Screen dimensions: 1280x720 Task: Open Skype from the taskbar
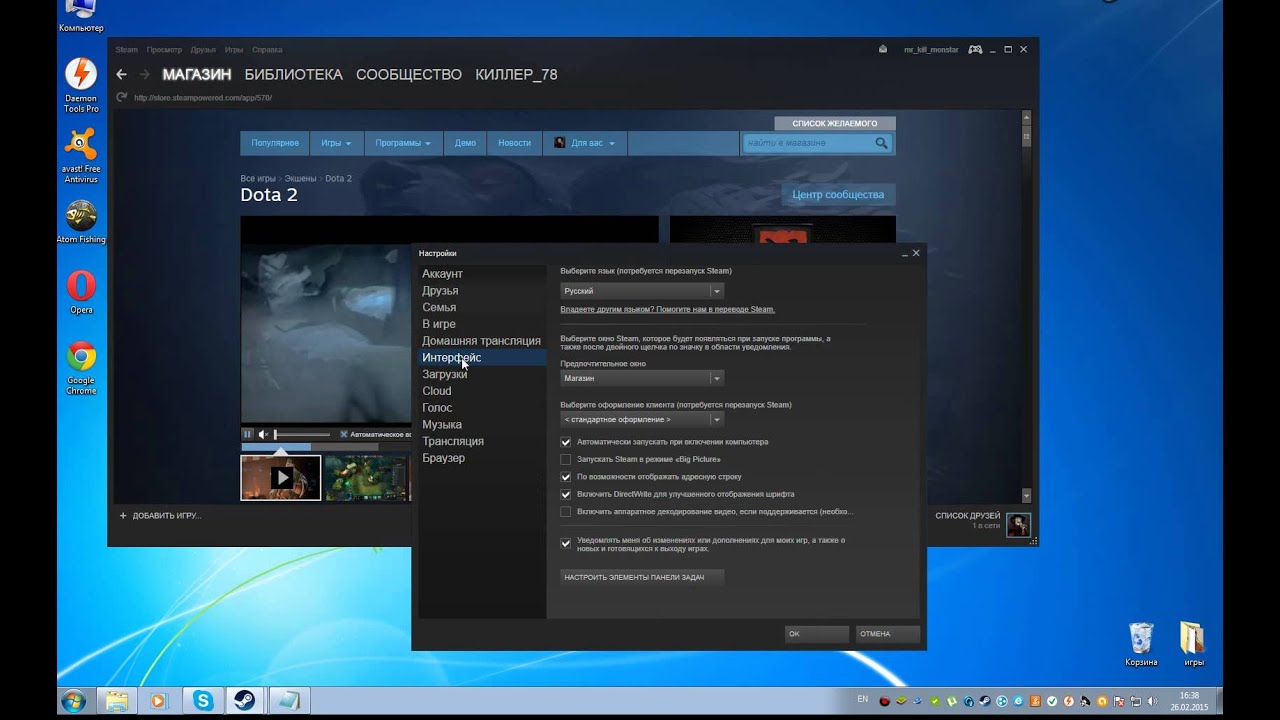[203, 701]
